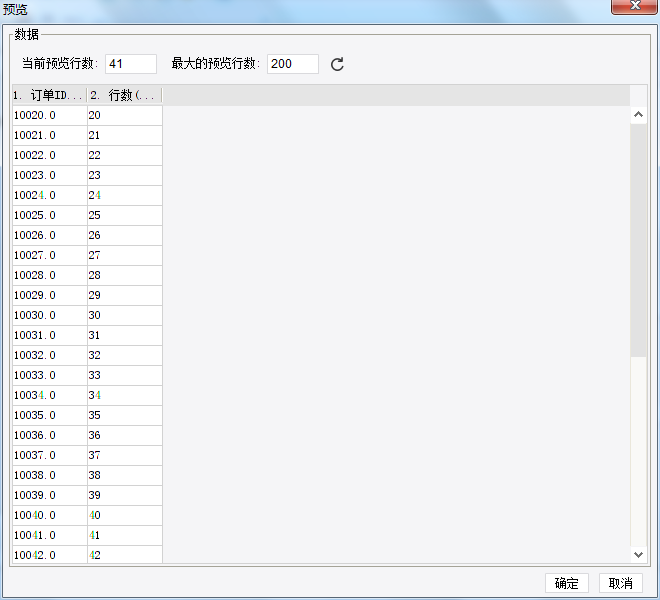Click the 当前预览行数 input field
This screenshot has height=600, width=660.
pyautogui.click(x=131, y=64)
